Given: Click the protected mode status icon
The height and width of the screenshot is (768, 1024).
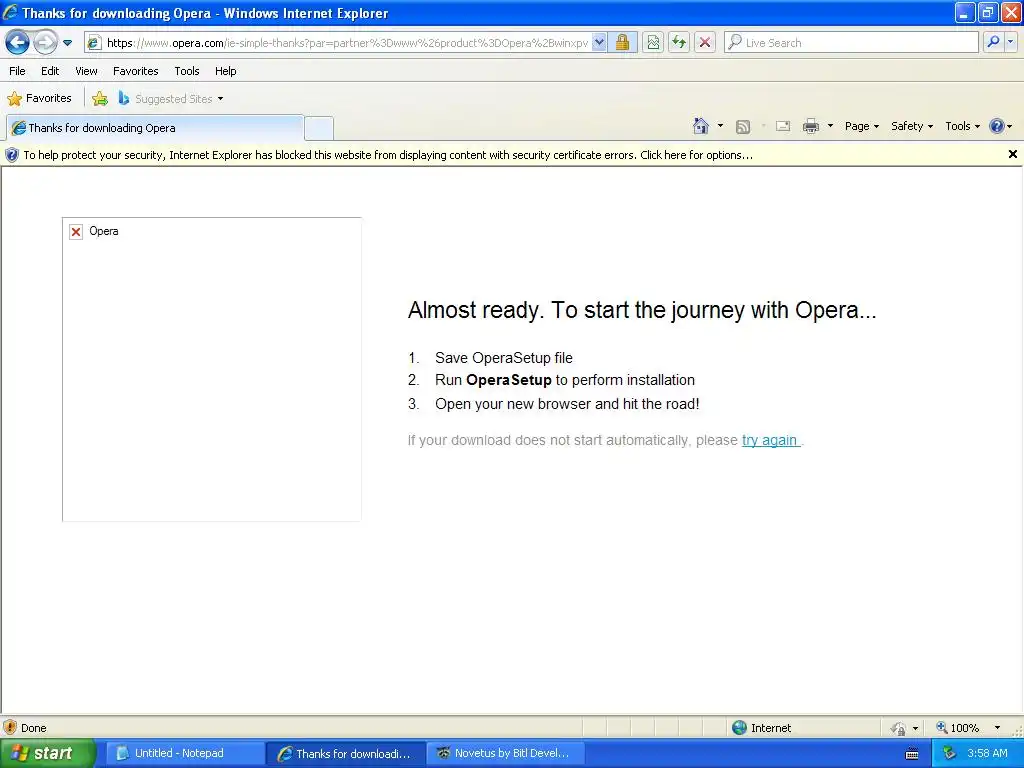Looking at the screenshot, I should pos(899,728).
